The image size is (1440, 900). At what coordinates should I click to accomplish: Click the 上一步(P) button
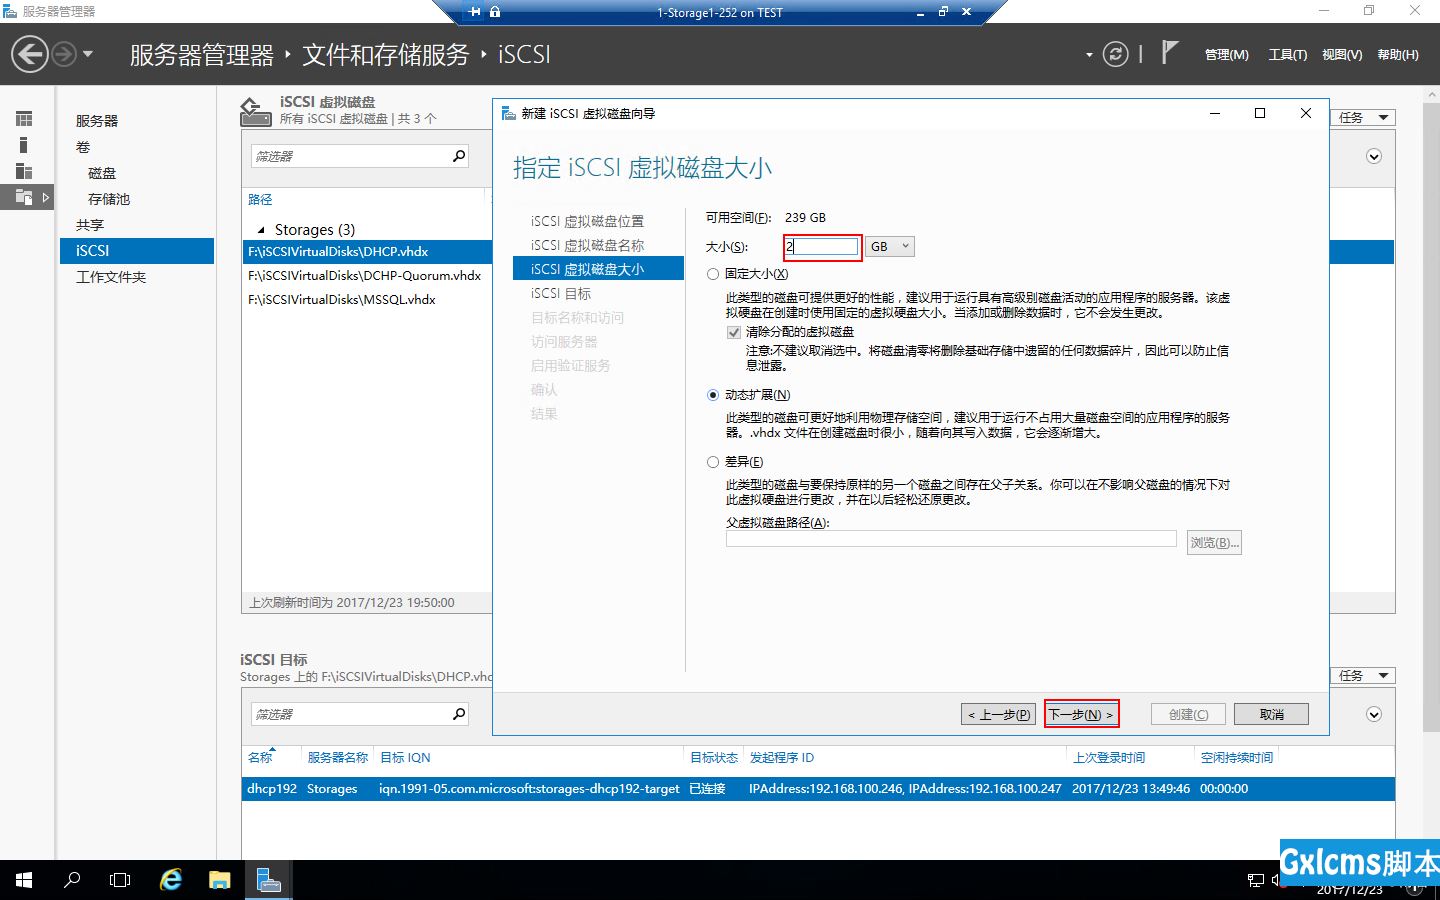coord(999,714)
